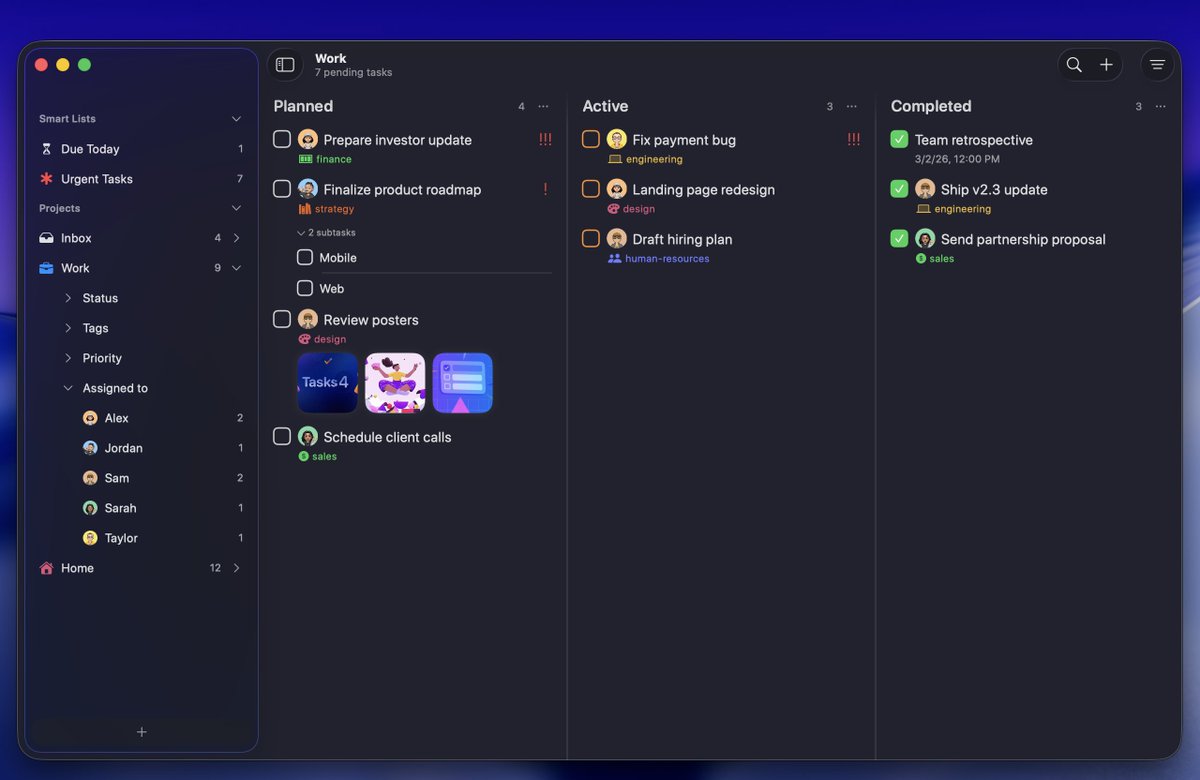
Task: Click the high priority marker on Fix payment bug
Action: 853,140
